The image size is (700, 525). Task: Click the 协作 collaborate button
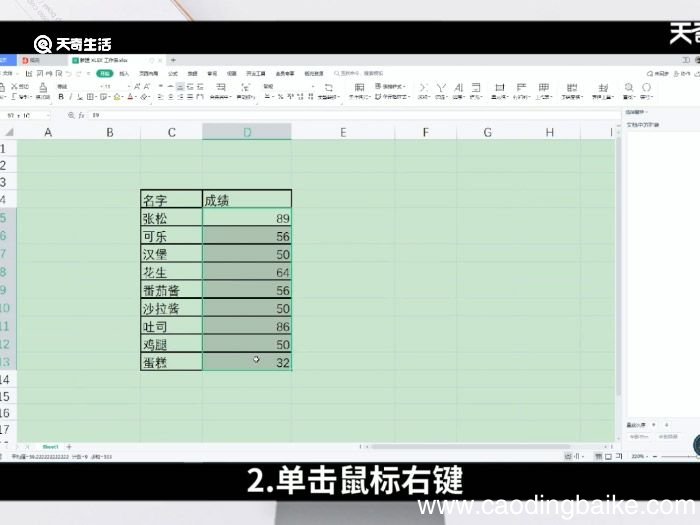682,73
